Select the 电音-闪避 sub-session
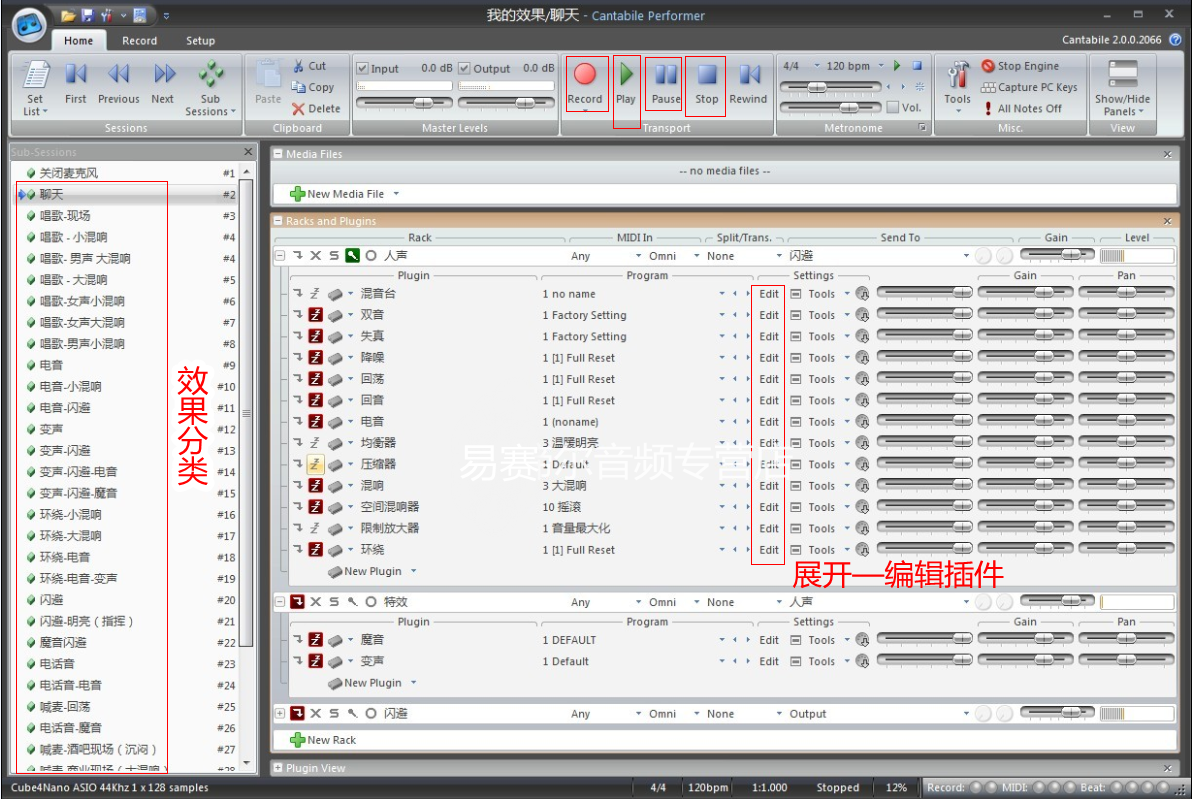 click(x=129, y=407)
